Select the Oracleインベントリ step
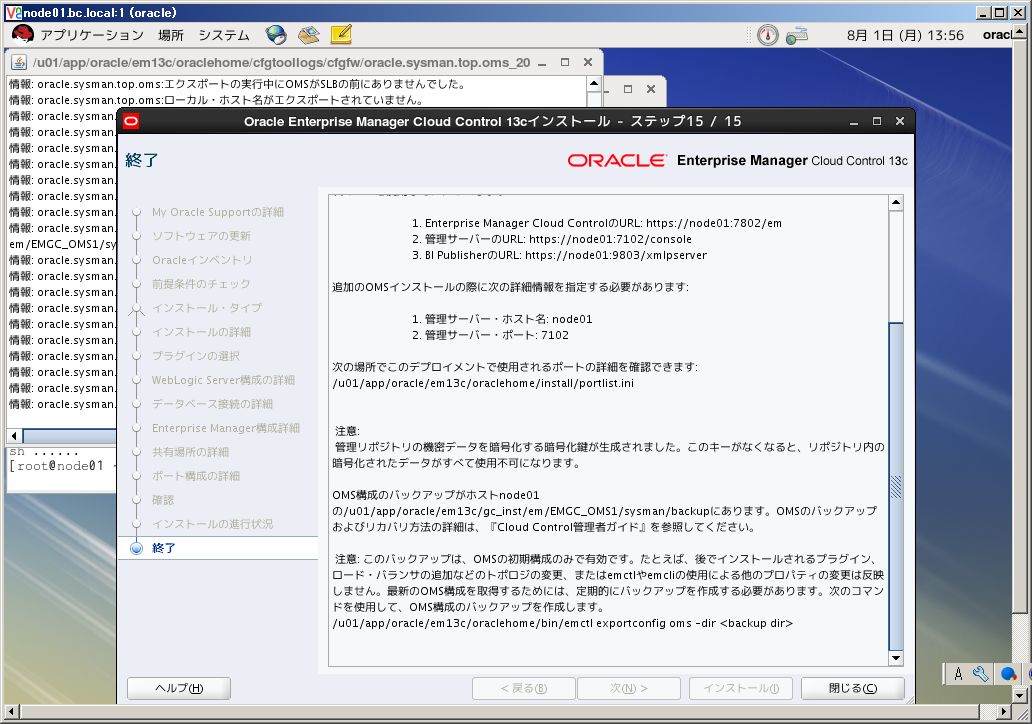The image size is (1032, 724). coord(202,260)
